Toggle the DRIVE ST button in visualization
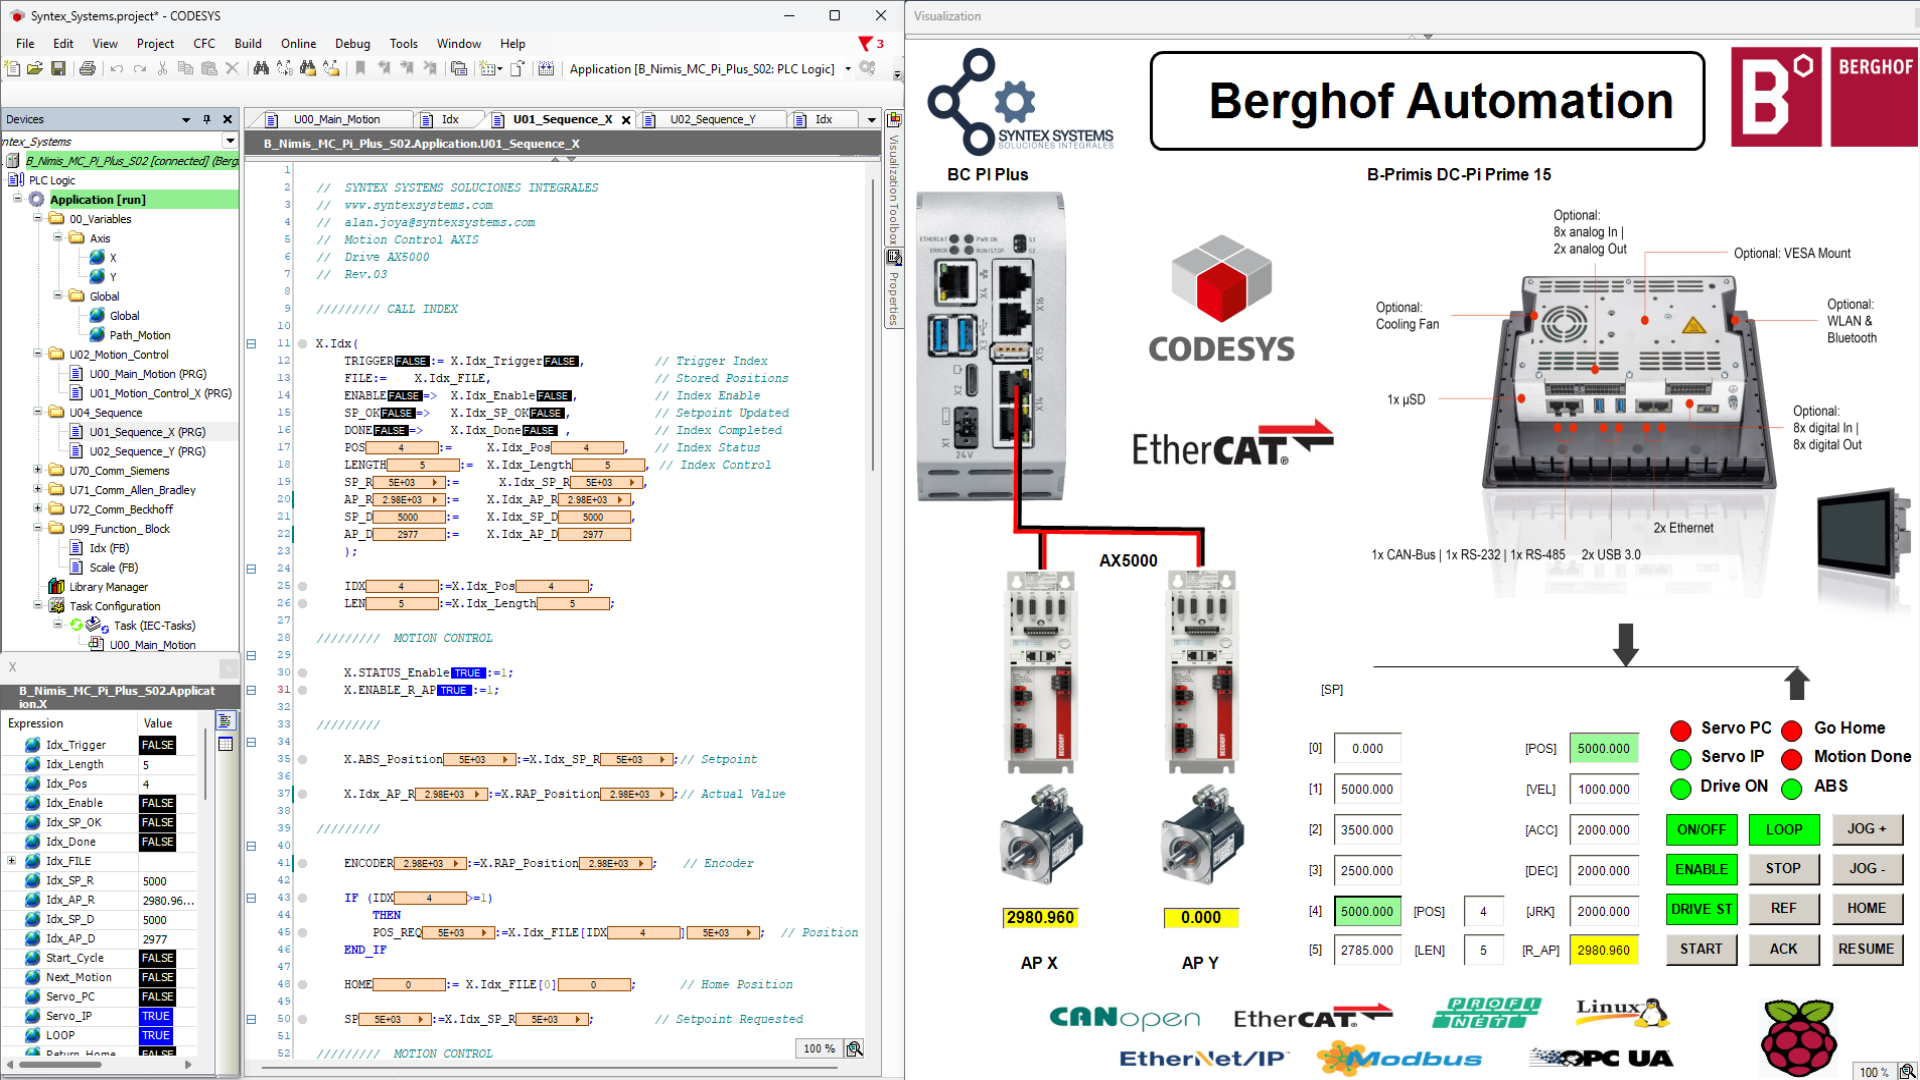Viewport: 1920px width, 1080px height. (x=1701, y=909)
